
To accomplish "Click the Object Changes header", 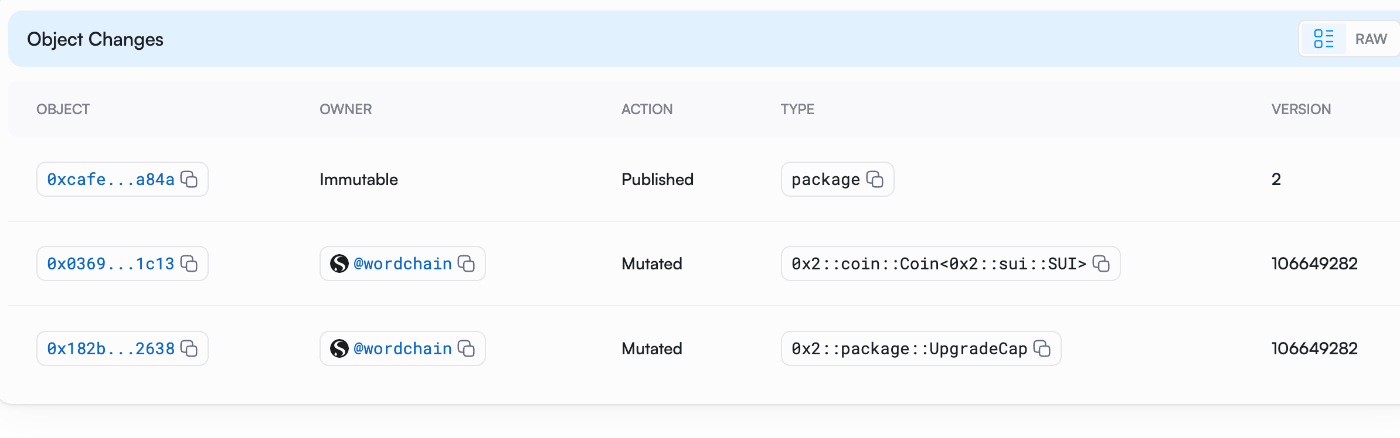I will tap(95, 39).
